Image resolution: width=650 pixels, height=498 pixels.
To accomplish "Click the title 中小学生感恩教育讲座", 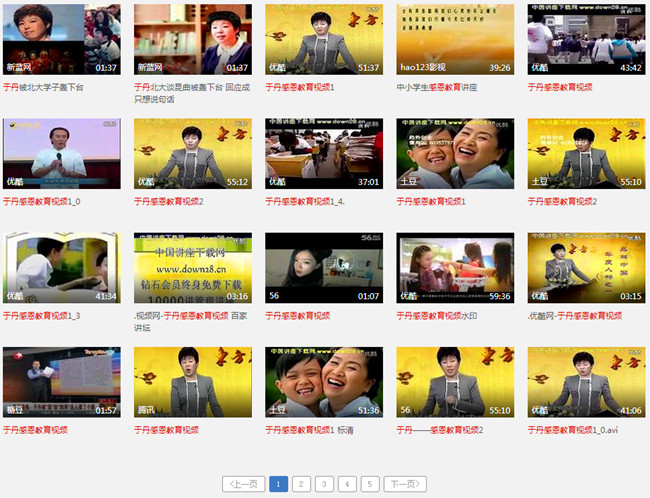I will point(437,87).
